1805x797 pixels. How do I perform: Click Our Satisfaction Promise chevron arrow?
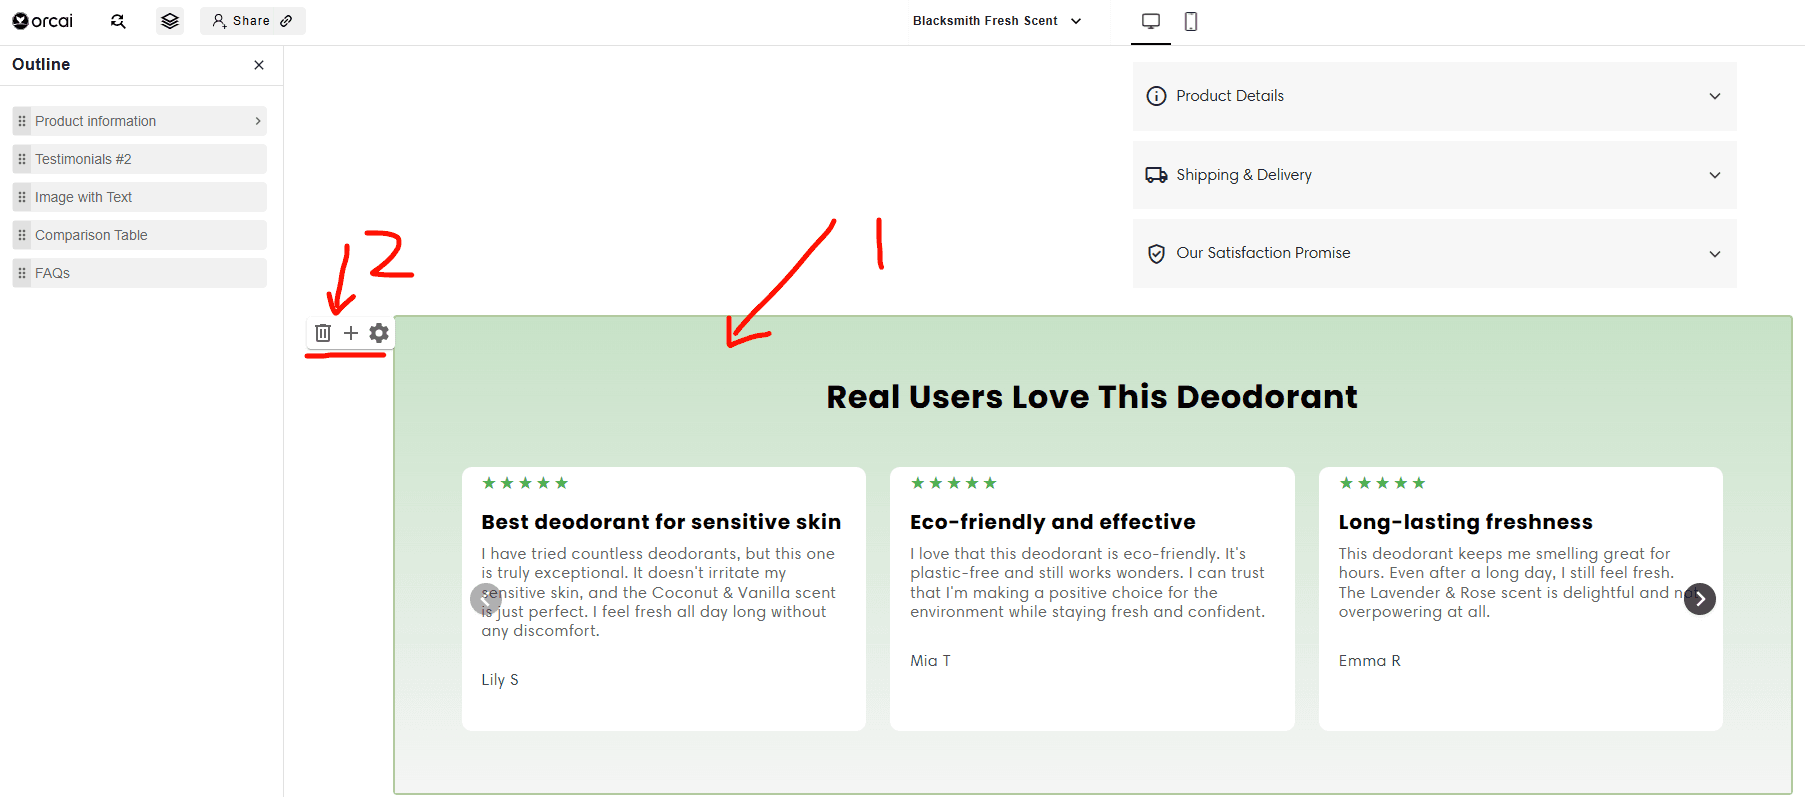tap(1715, 254)
